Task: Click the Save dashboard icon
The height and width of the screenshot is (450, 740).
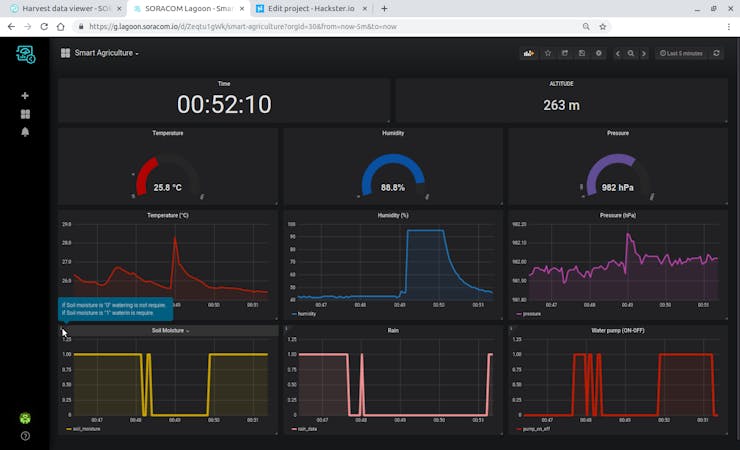Action: point(581,53)
